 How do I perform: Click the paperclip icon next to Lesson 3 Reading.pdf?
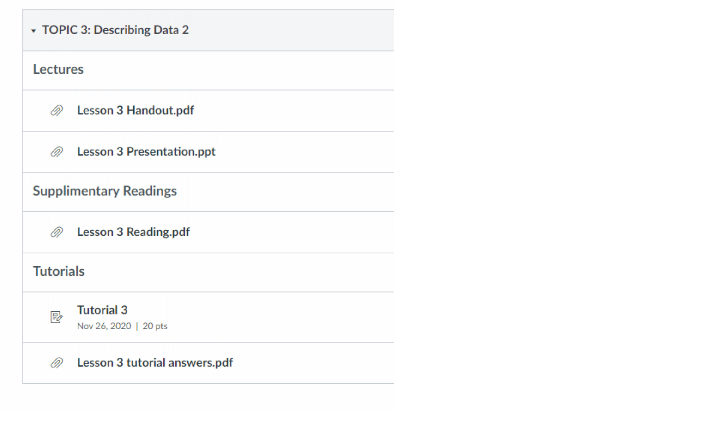click(57, 232)
